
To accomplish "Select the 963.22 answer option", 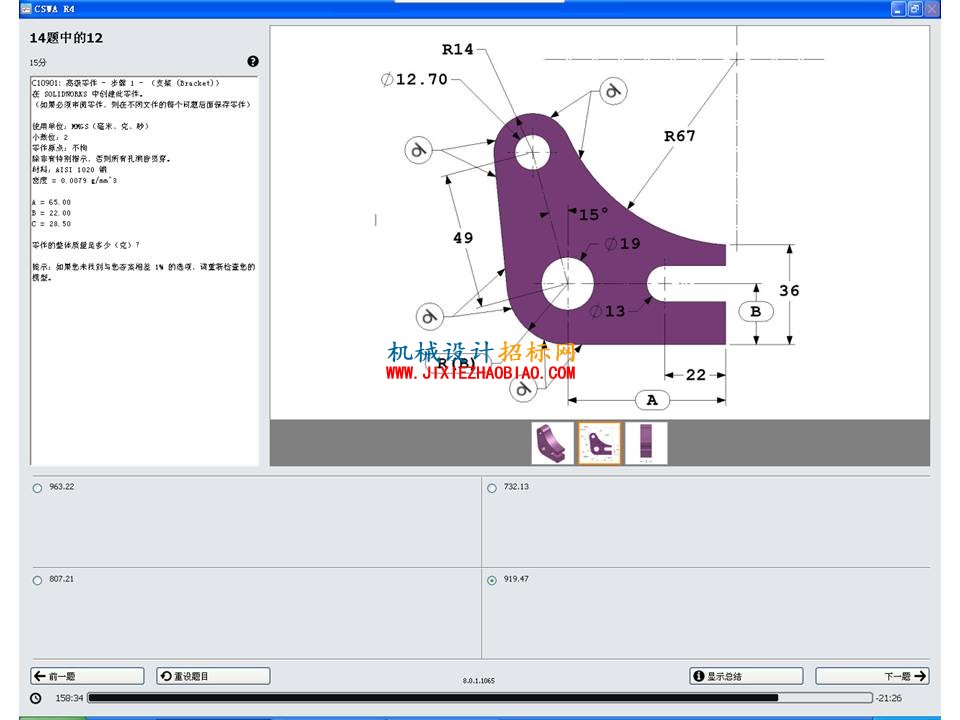I will 37,488.
